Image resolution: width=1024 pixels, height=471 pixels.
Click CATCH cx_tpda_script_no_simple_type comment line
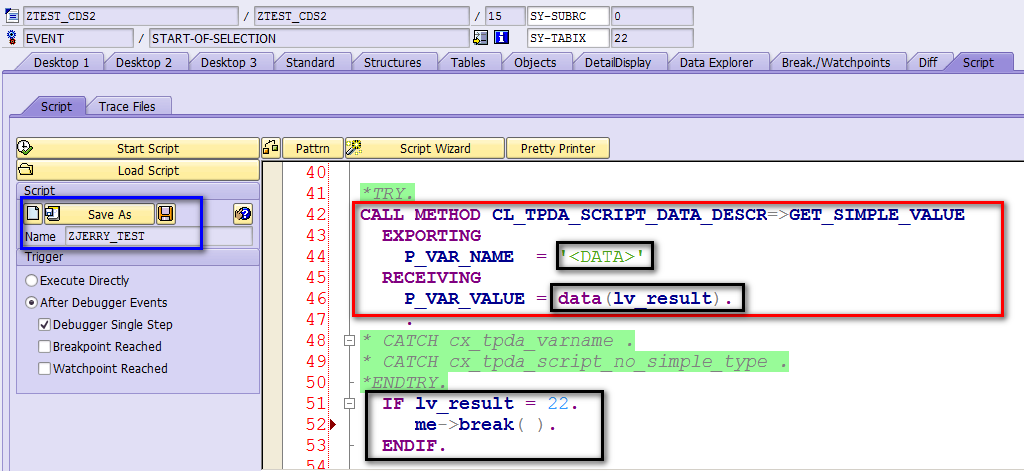[574, 362]
